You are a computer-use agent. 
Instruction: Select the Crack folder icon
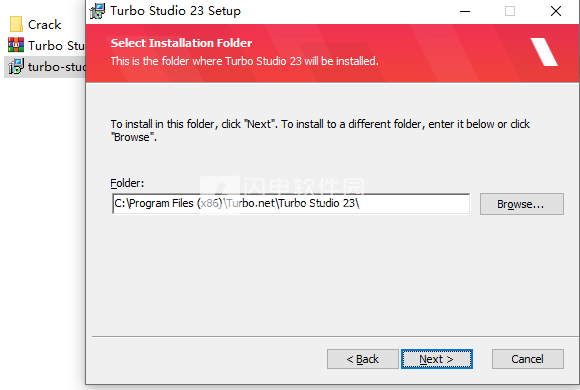[16, 24]
